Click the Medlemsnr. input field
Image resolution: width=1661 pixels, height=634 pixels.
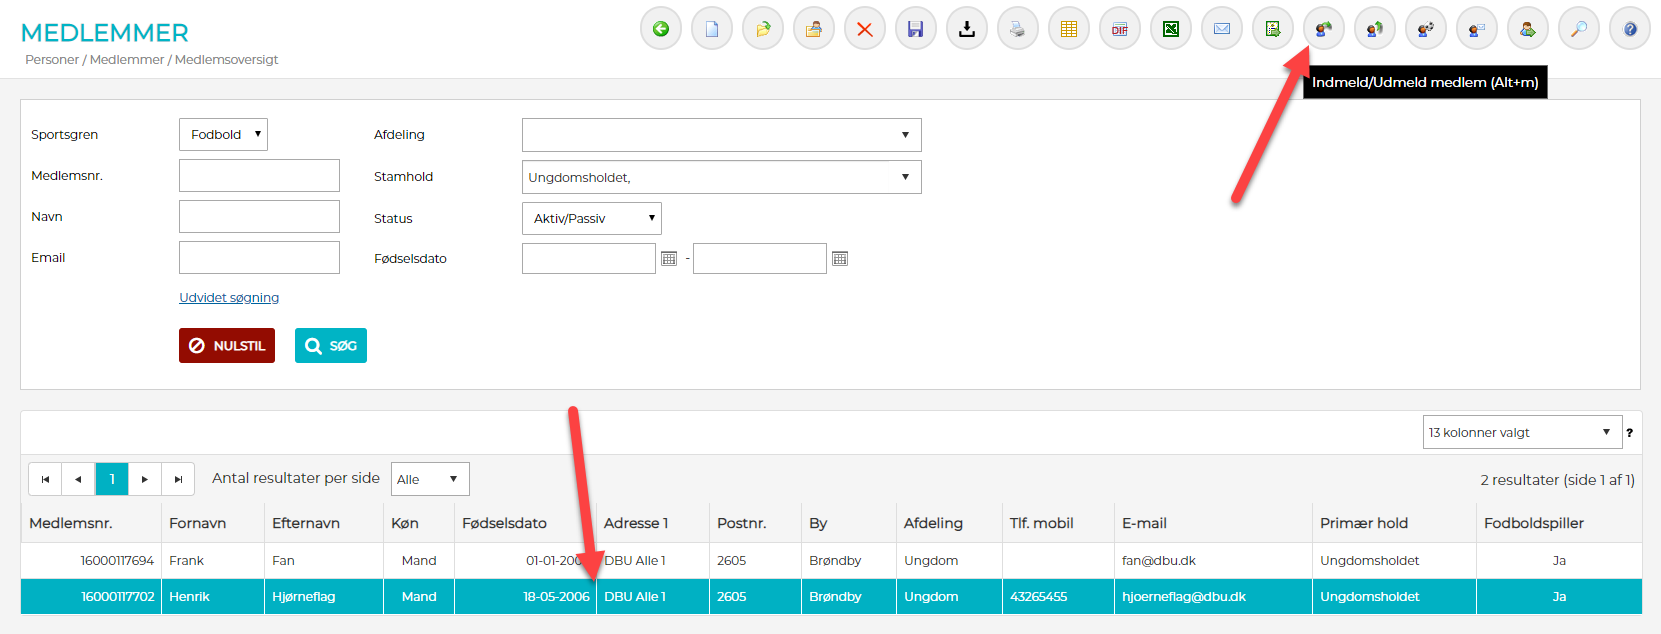coord(259,176)
